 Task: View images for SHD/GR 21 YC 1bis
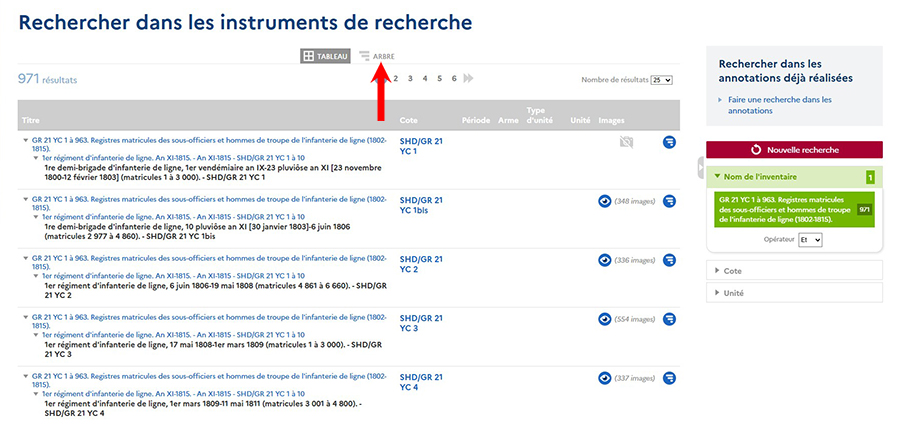coord(605,201)
